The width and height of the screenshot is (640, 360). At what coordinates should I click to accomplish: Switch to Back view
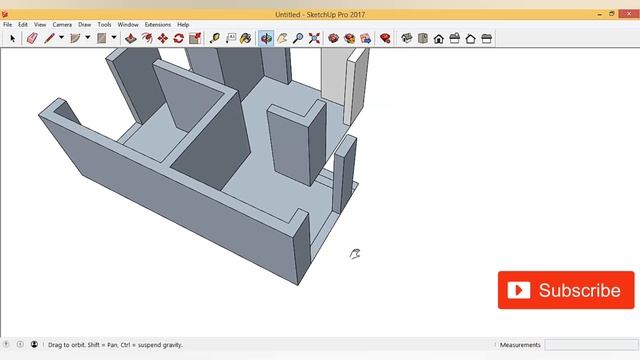(x=471, y=39)
